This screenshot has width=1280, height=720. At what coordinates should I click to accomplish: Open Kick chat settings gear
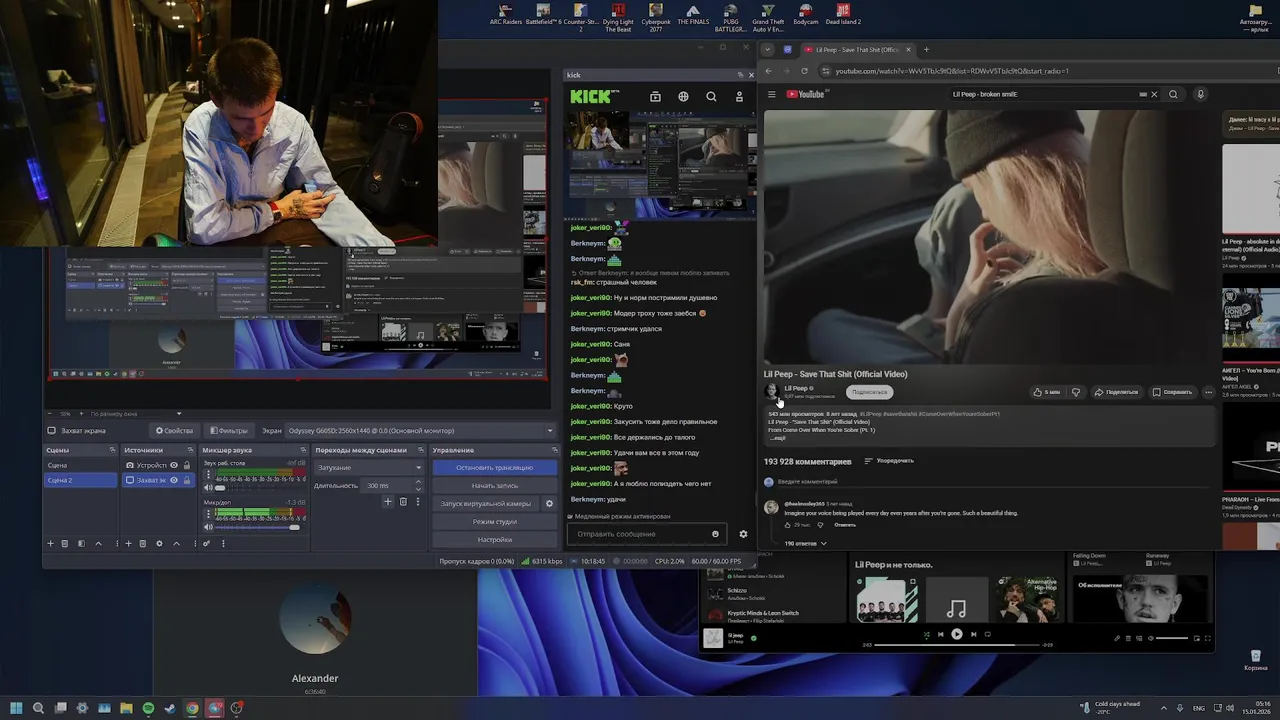pyautogui.click(x=743, y=534)
